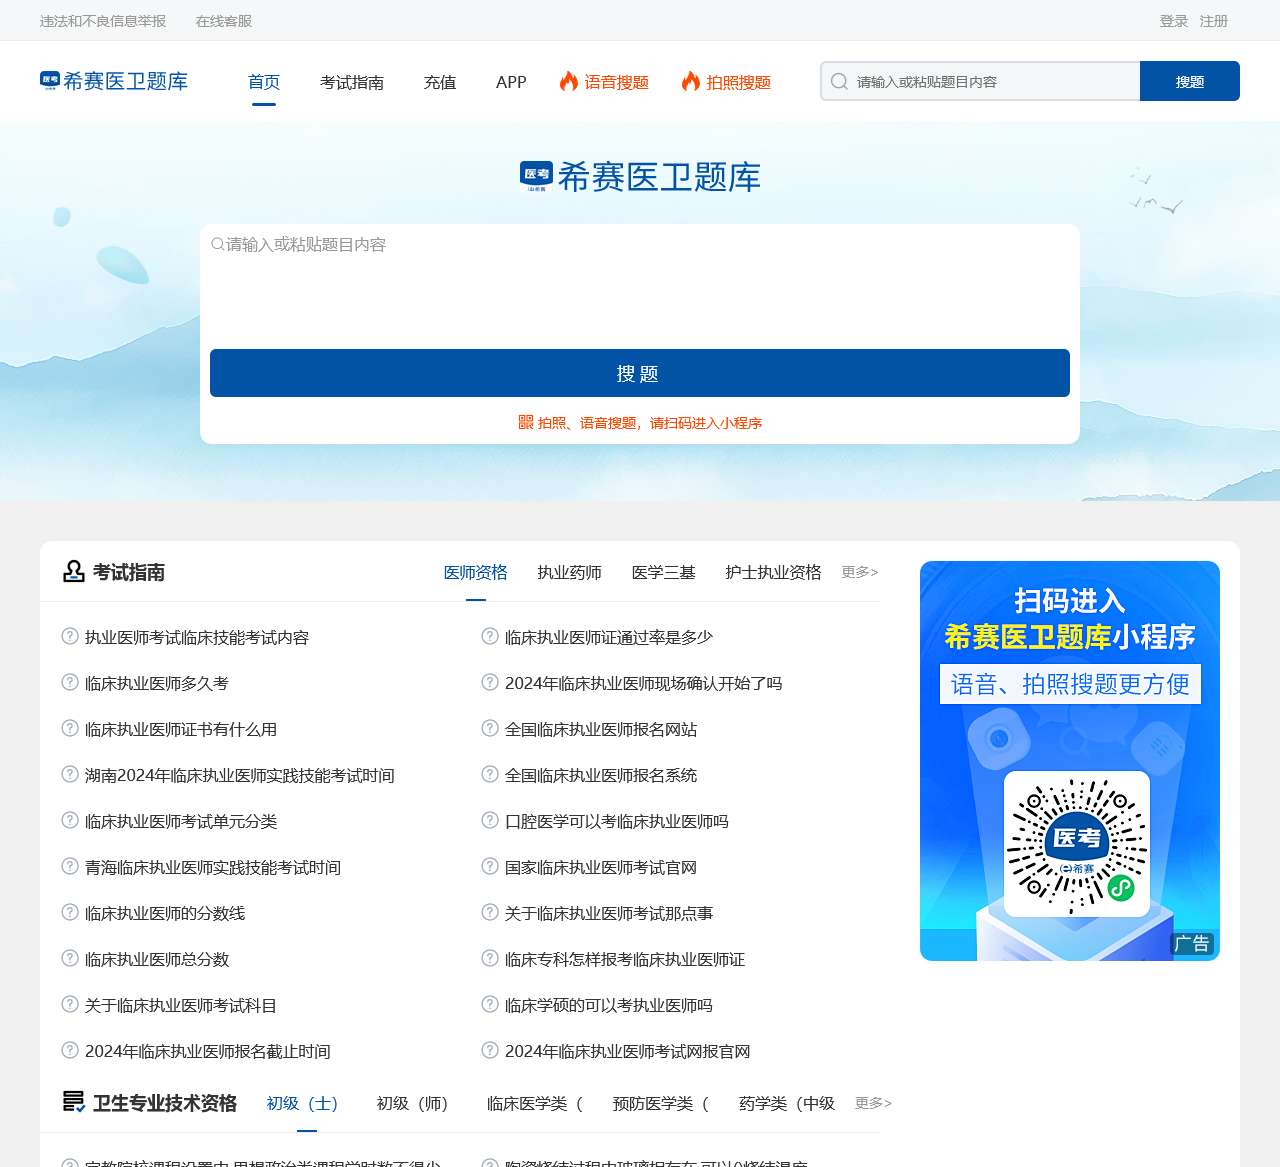Image resolution: width=1280 pixels, height=1167 pixels.
Task: Expand 更多> in 卫生专业技术资格 tabs
Action: pos(873,1103)
